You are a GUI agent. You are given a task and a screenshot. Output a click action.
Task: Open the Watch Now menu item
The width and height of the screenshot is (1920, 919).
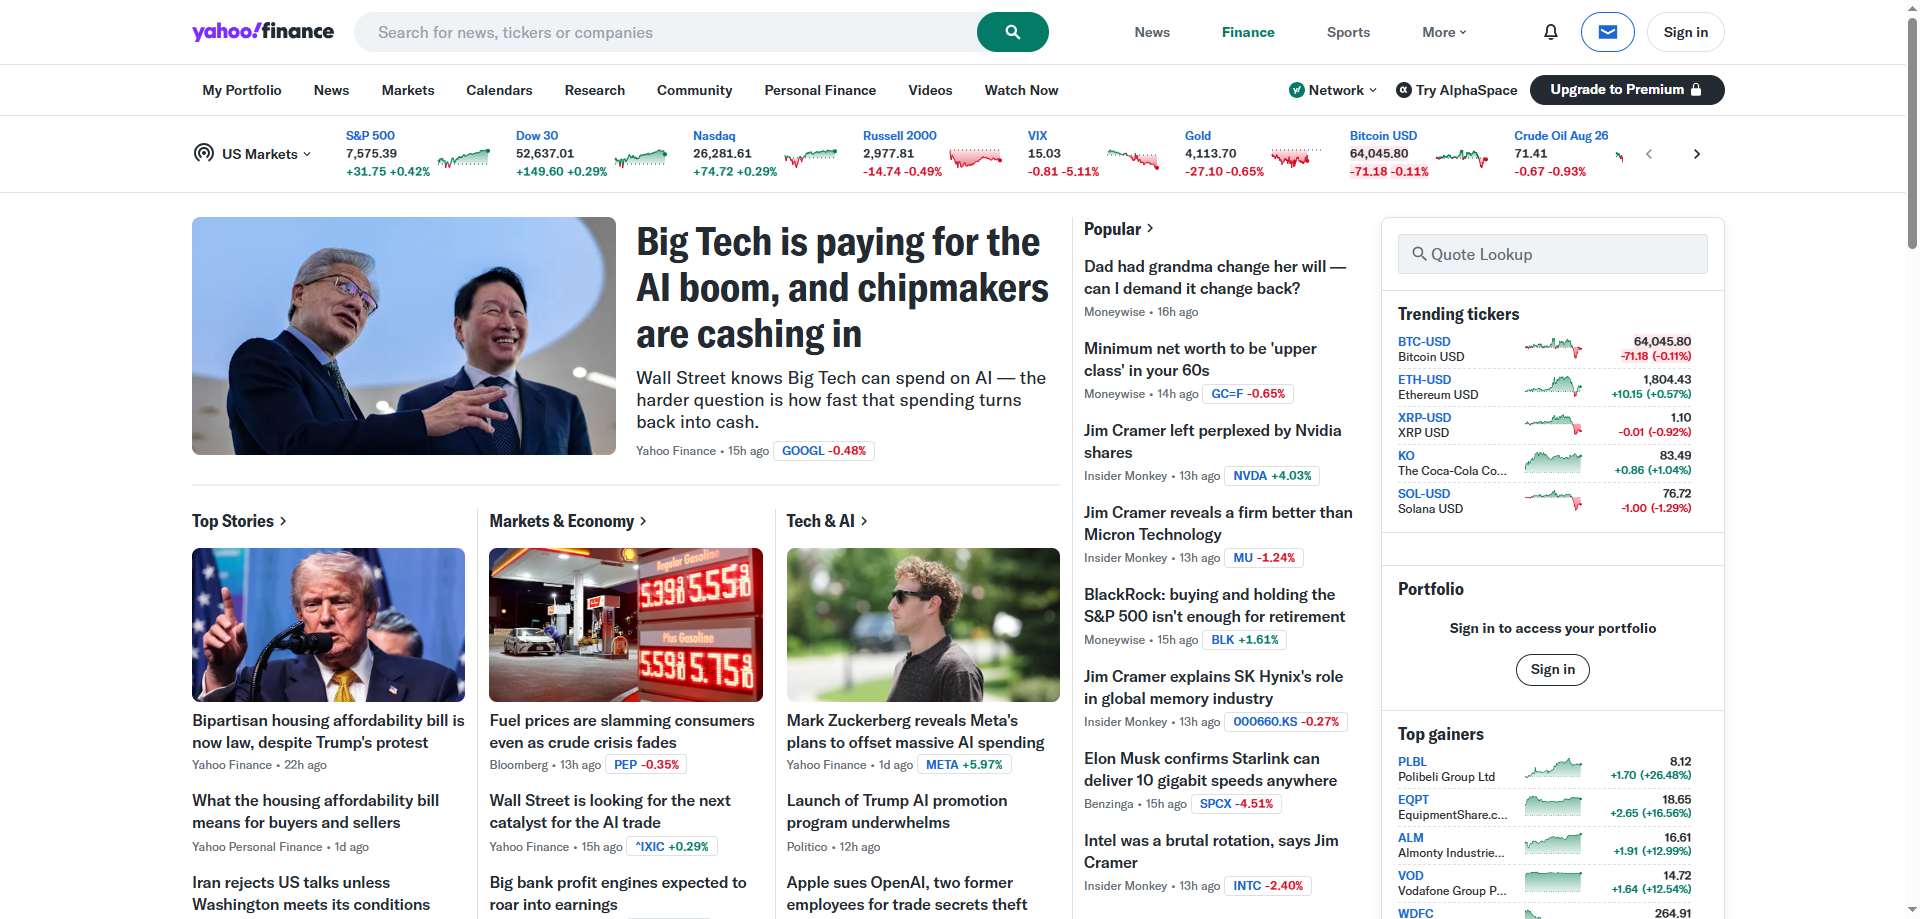point(1021,90)
